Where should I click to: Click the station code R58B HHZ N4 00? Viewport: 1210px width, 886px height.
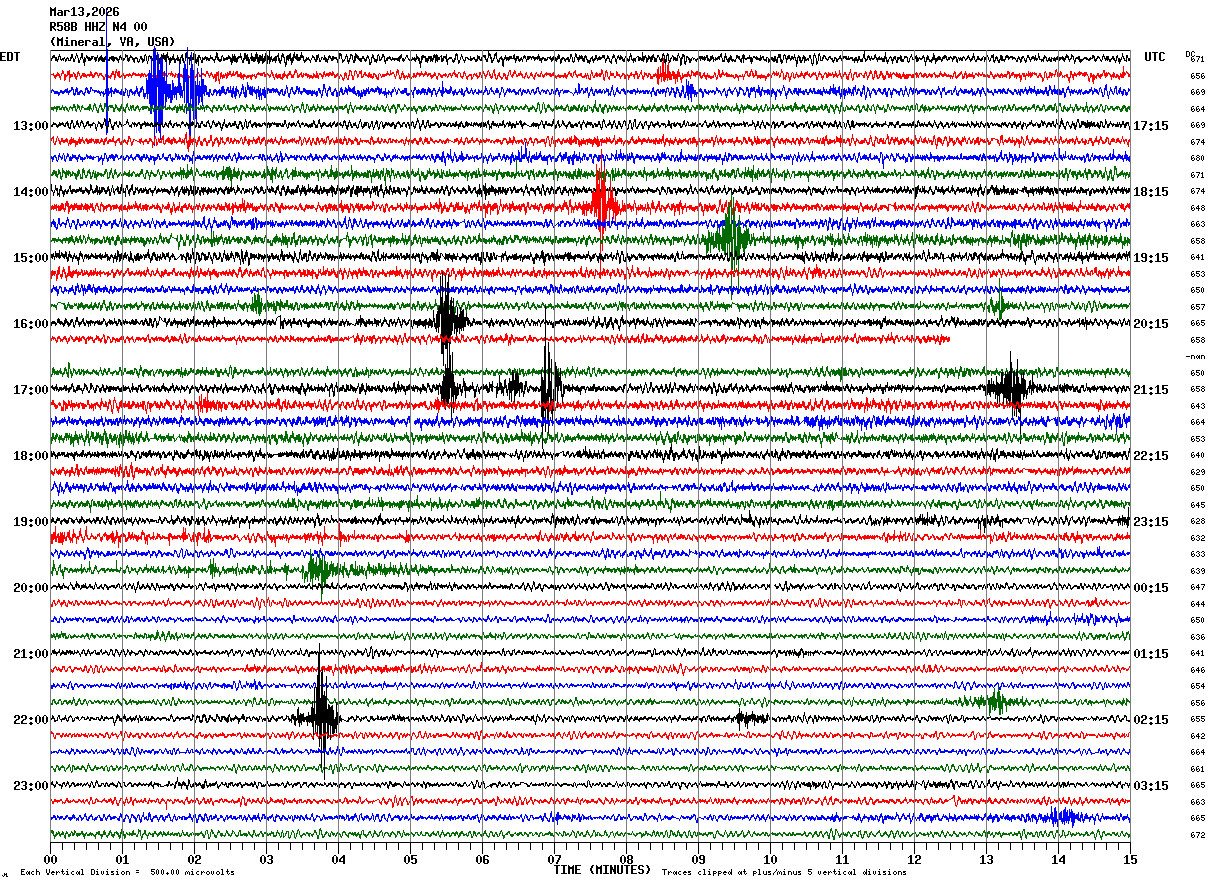[98, 27]
